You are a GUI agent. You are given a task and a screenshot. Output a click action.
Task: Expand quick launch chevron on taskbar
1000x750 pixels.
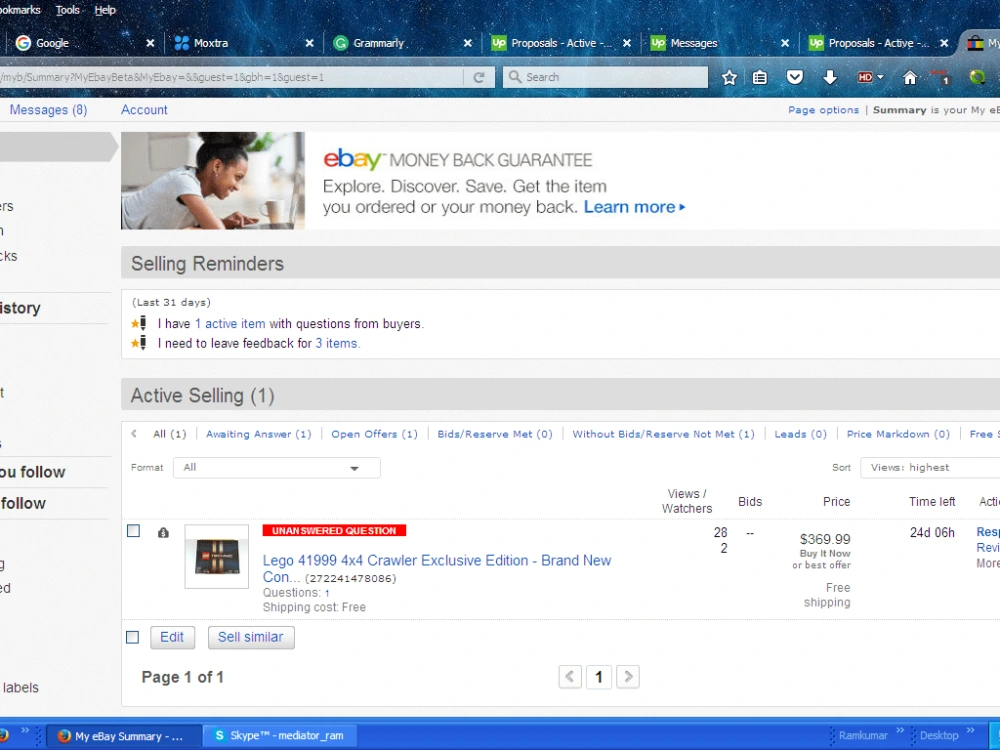[x=26, y=730]
